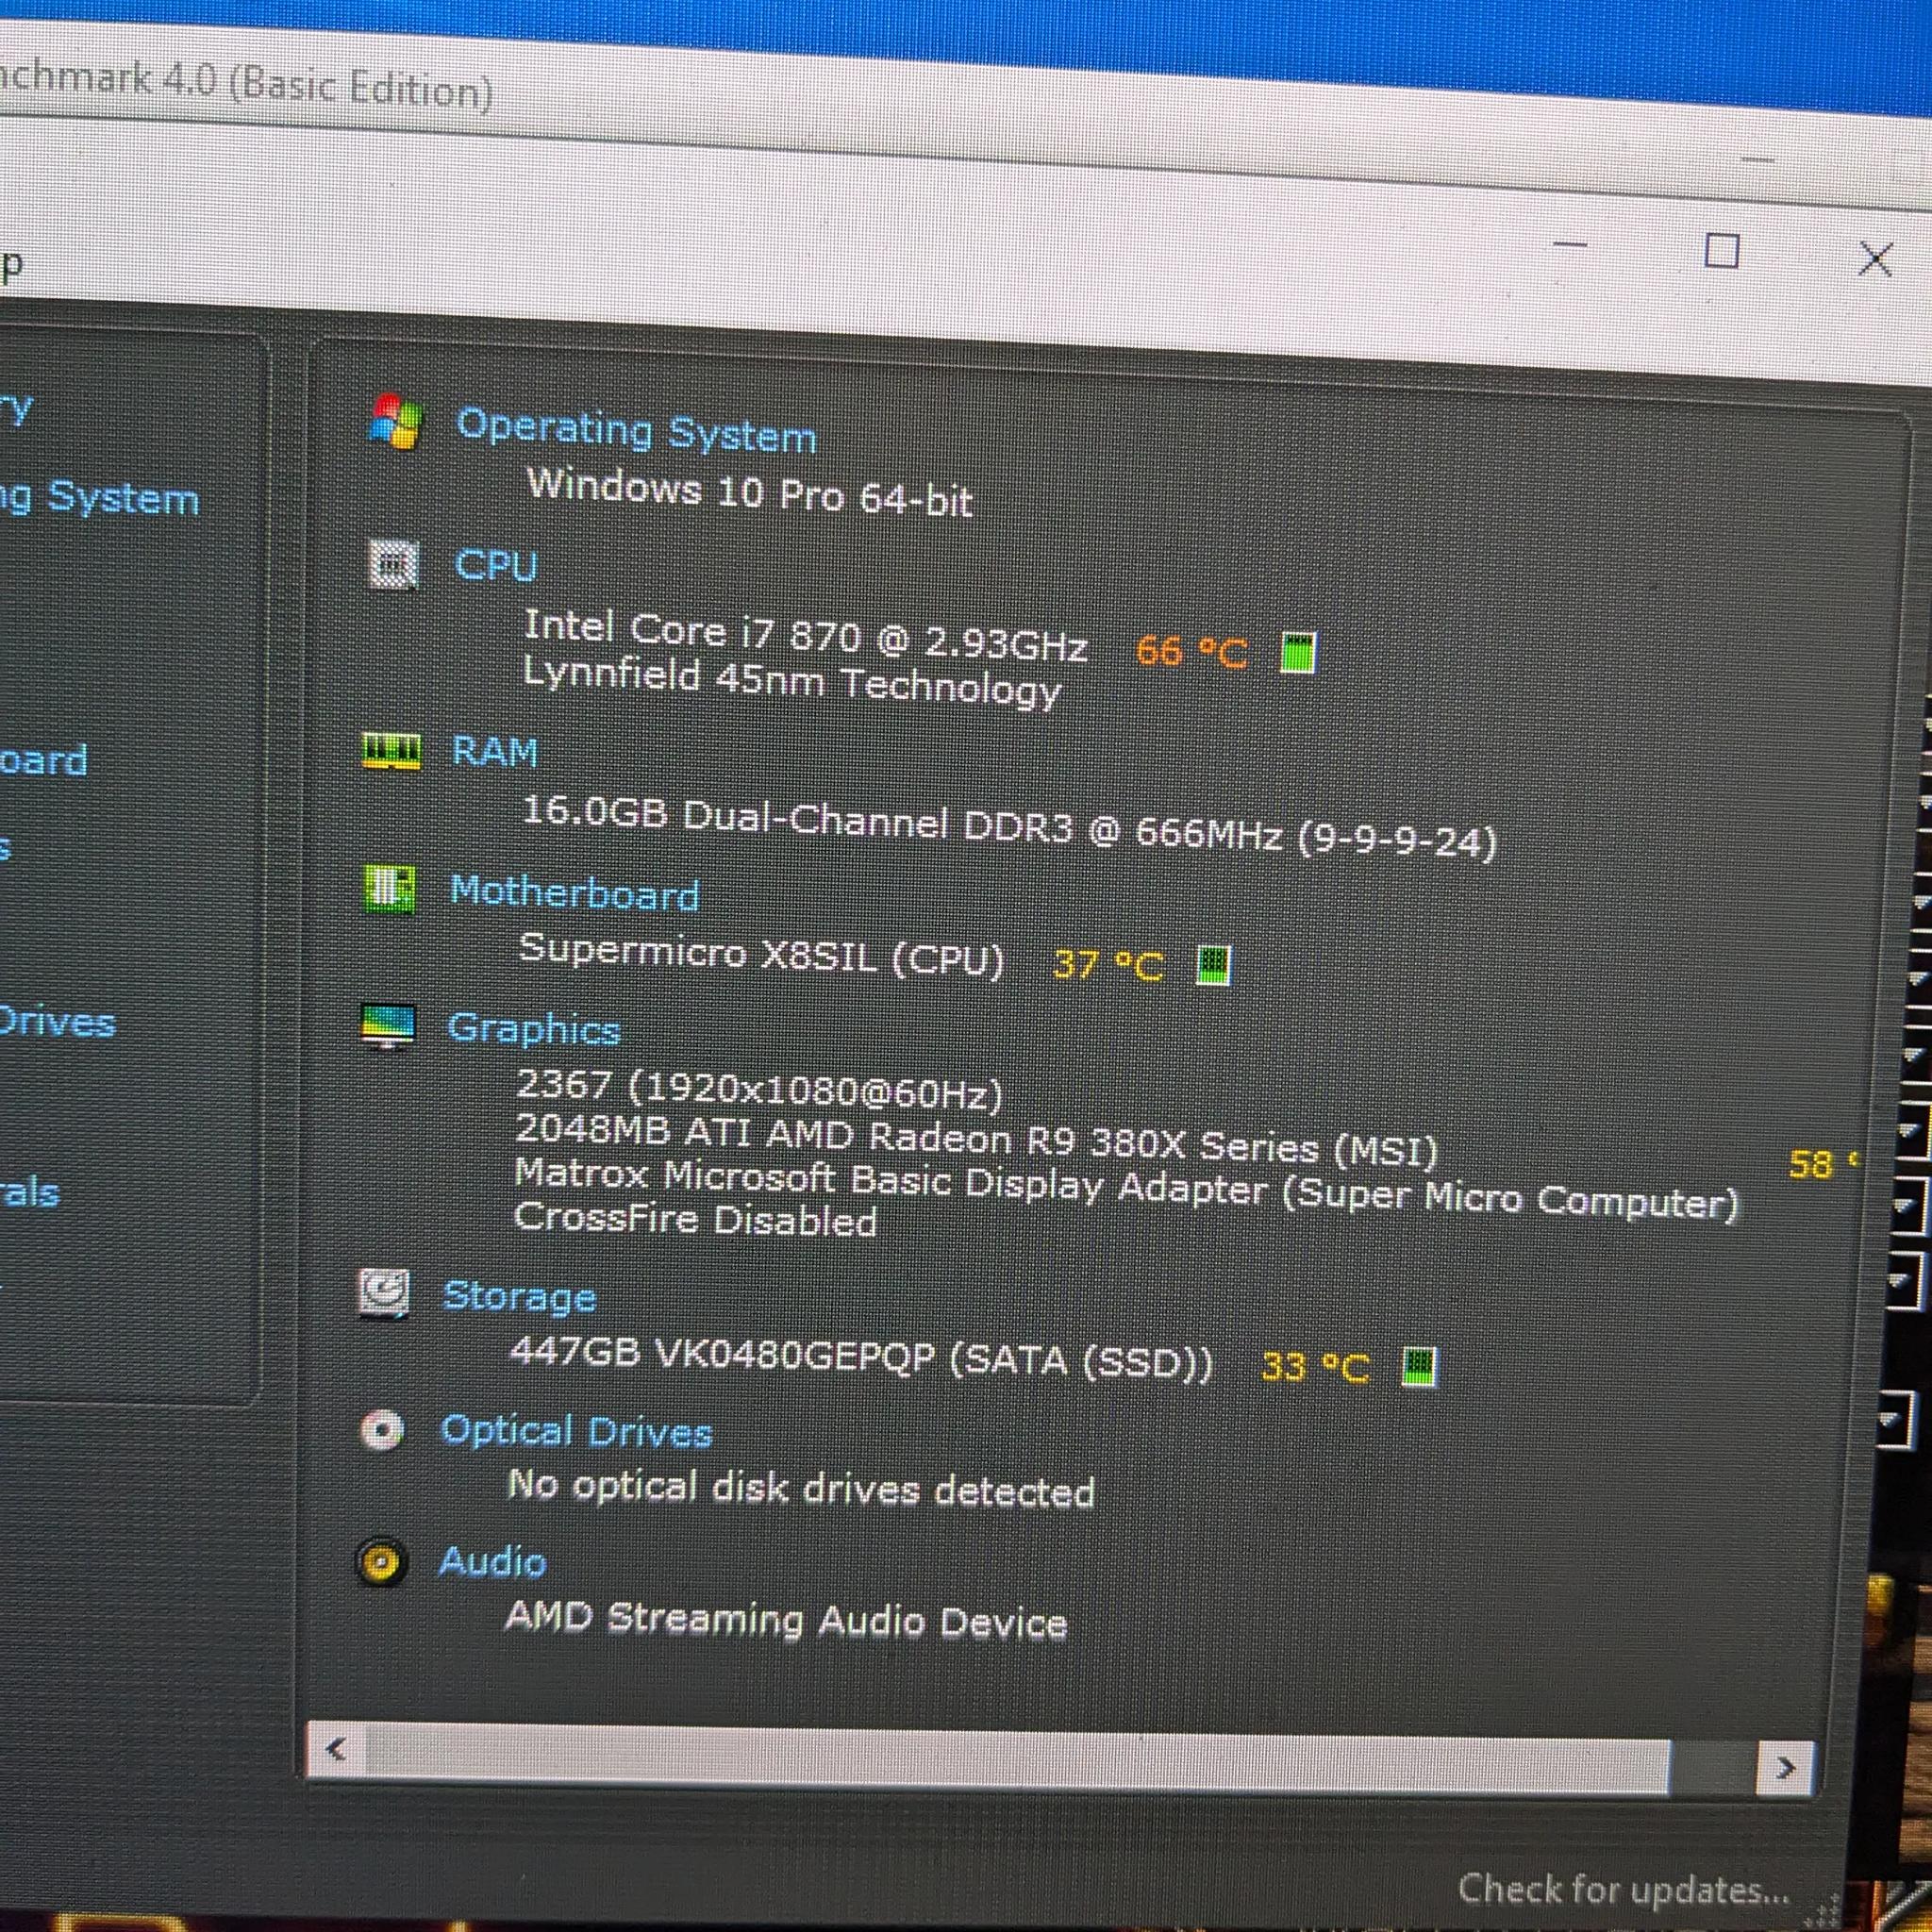Select the 447GB VK0480GEPQP storage line

coord(861,1358)
